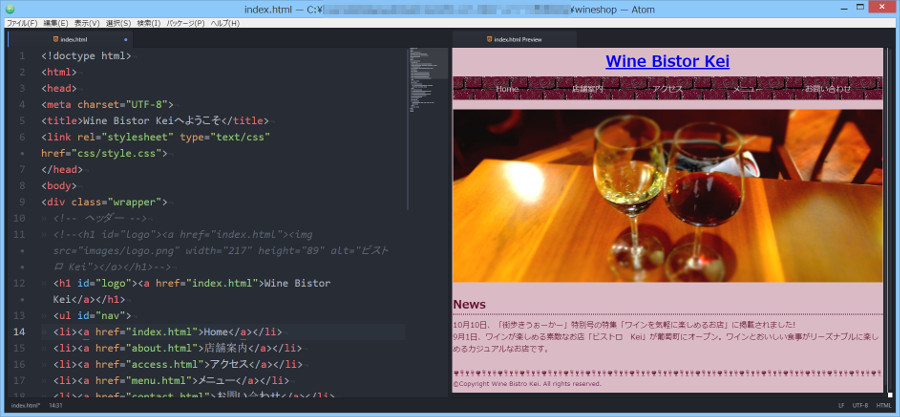The width and height of the screenshot is (900, 417).
Task: Open the 編集(E) menu
Action: click(56, 22)
